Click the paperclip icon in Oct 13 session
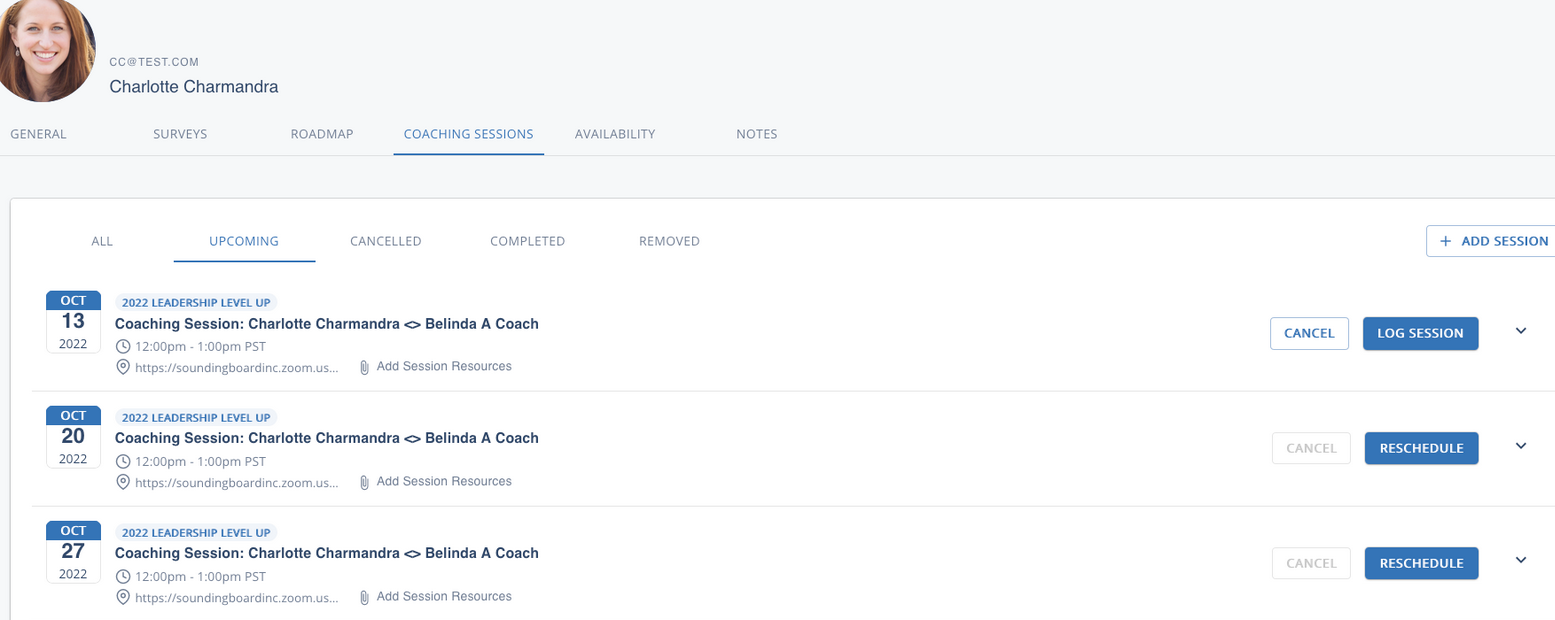 coord(365,367)
